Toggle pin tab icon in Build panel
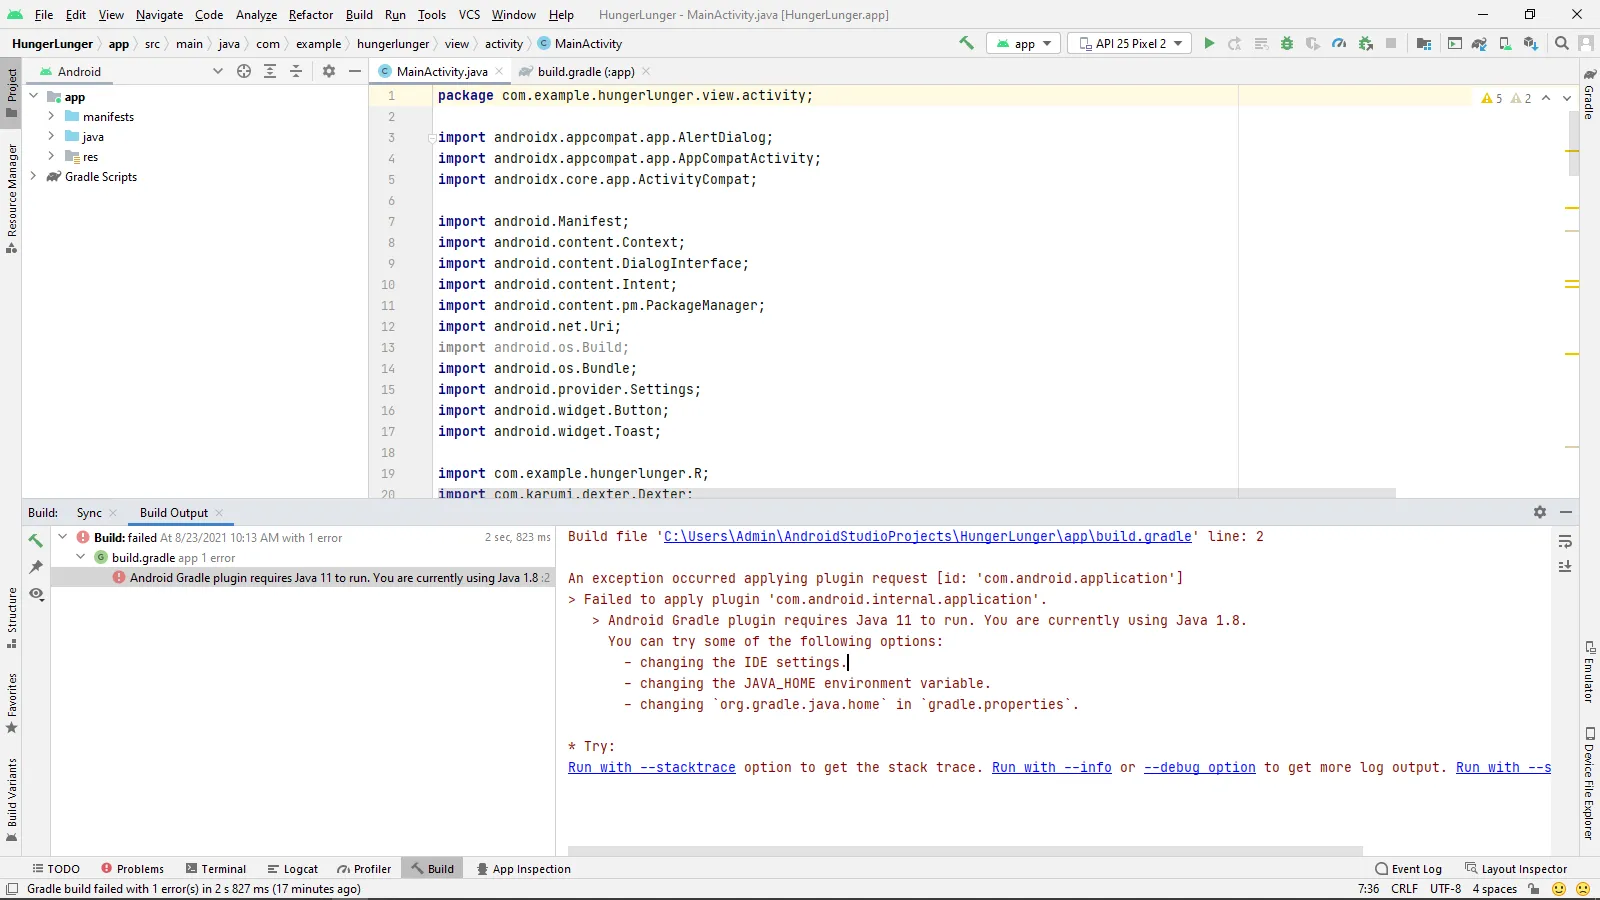Viewport: 1600px width, 900px height. (36, 567)
